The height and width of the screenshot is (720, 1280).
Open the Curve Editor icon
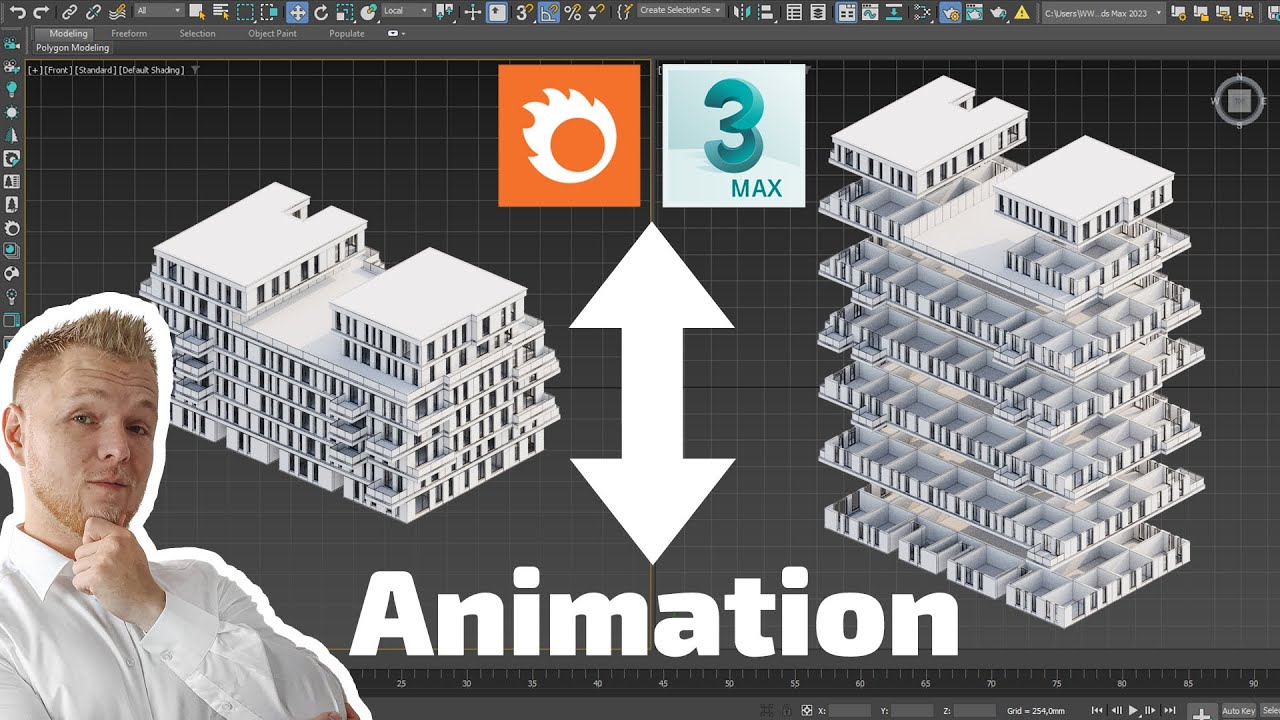click(871, 12)
